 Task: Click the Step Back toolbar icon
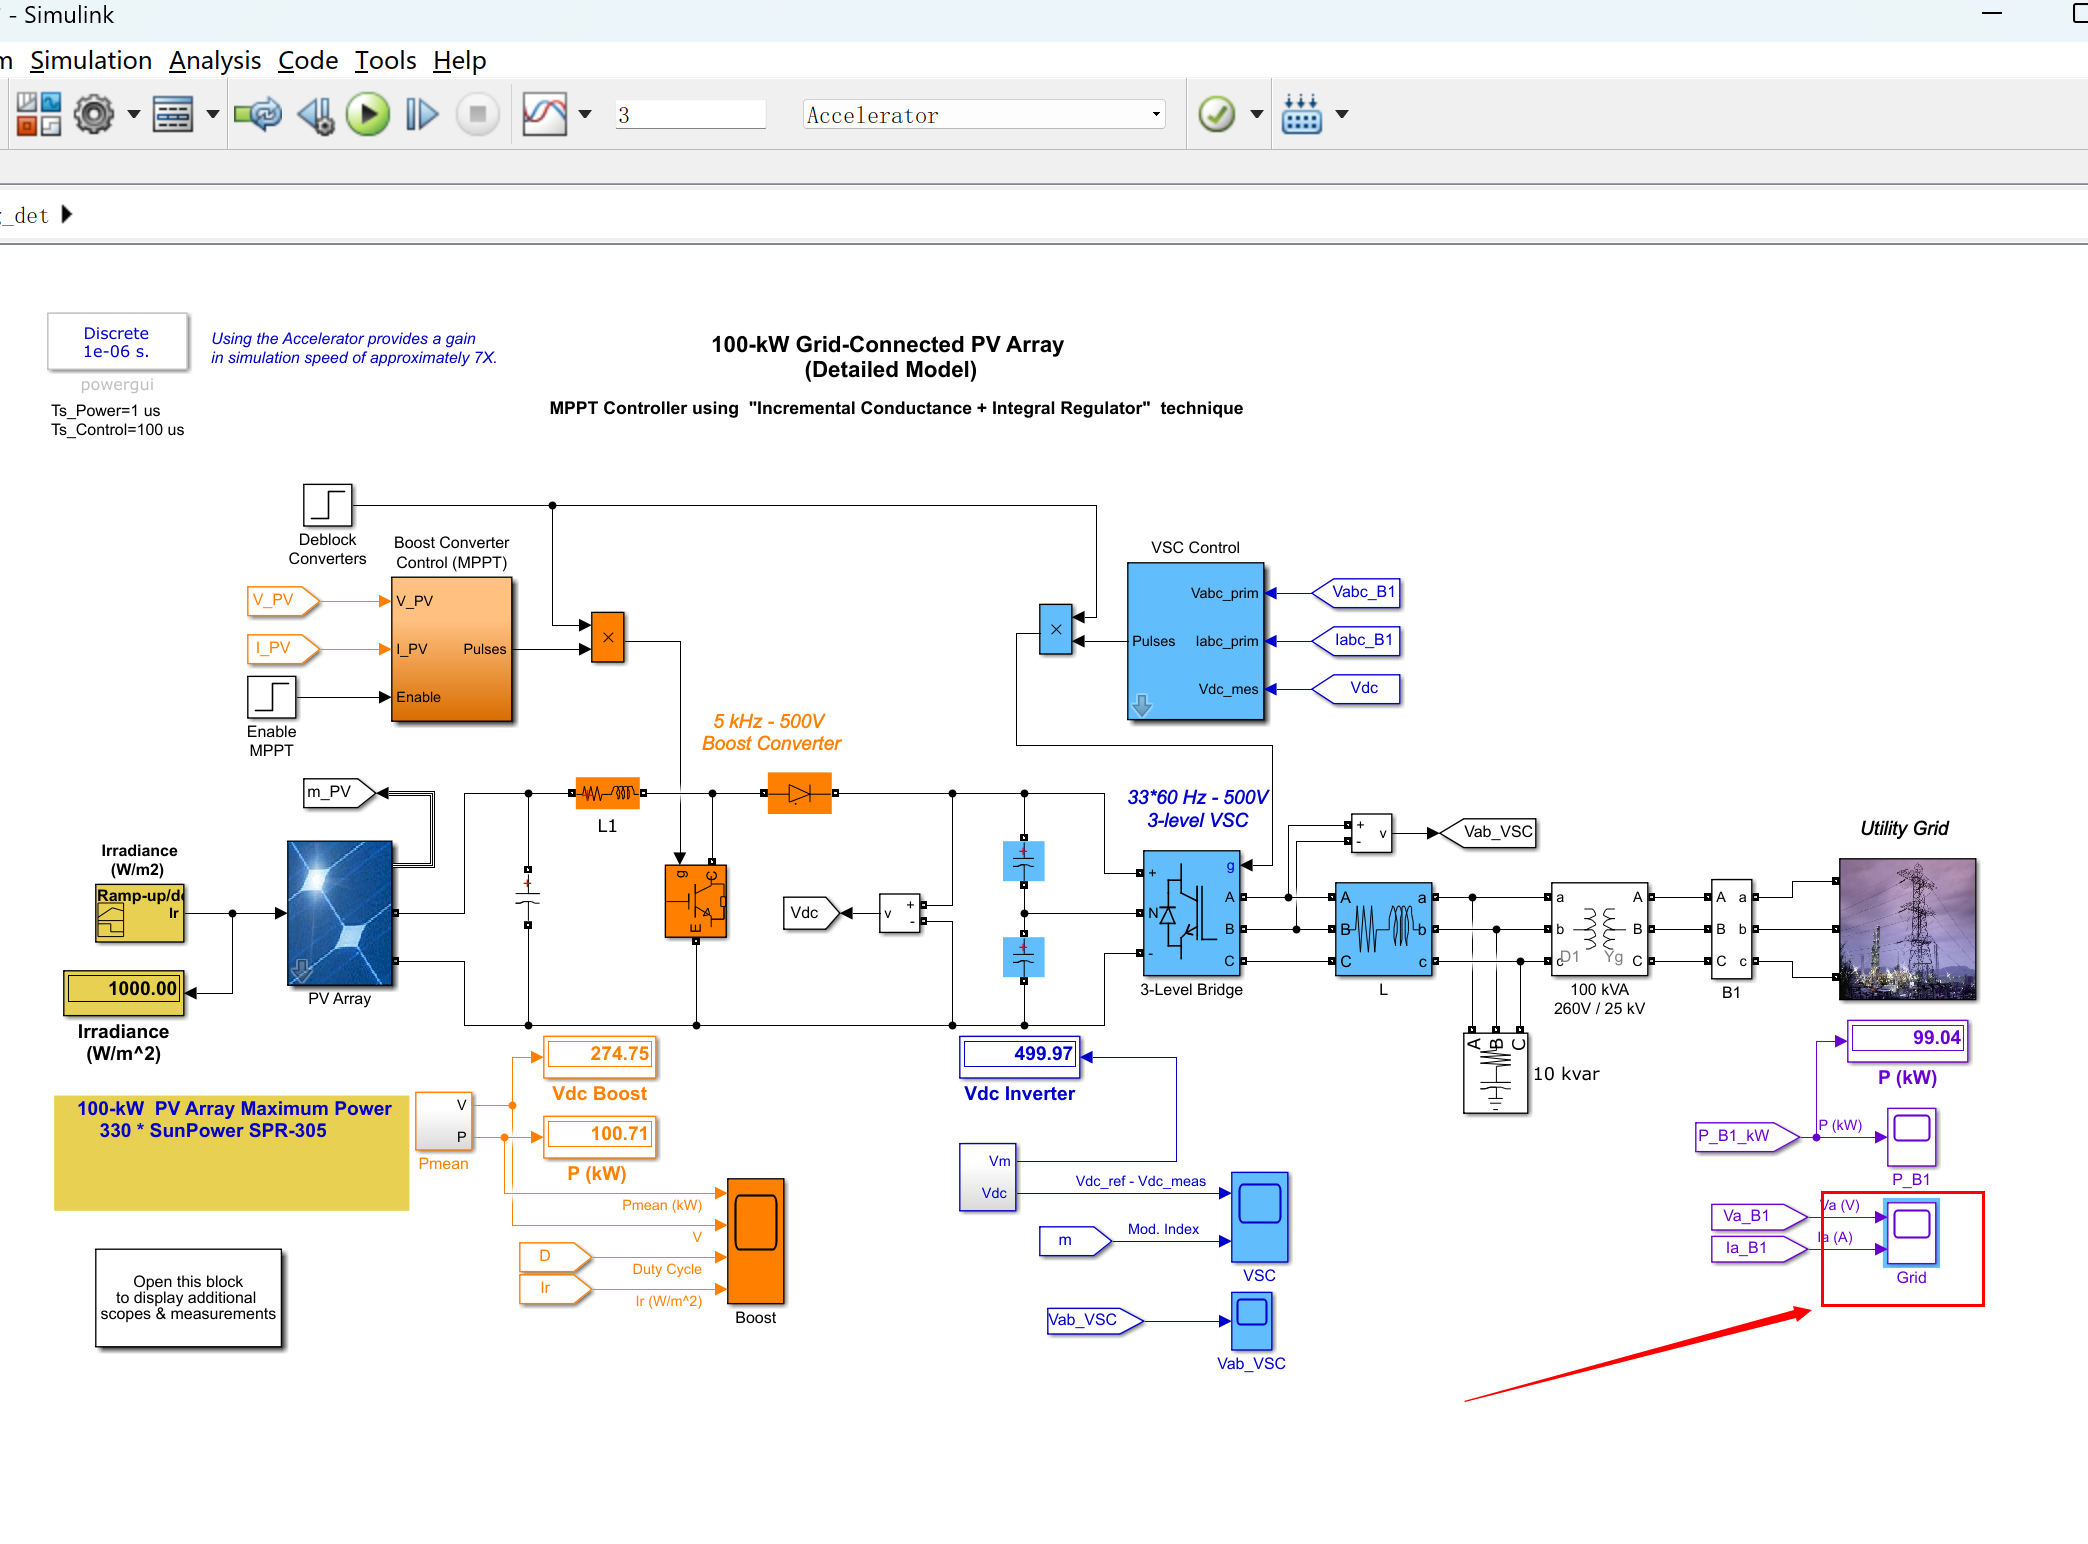pyautogui.click(x=316, y=115)
